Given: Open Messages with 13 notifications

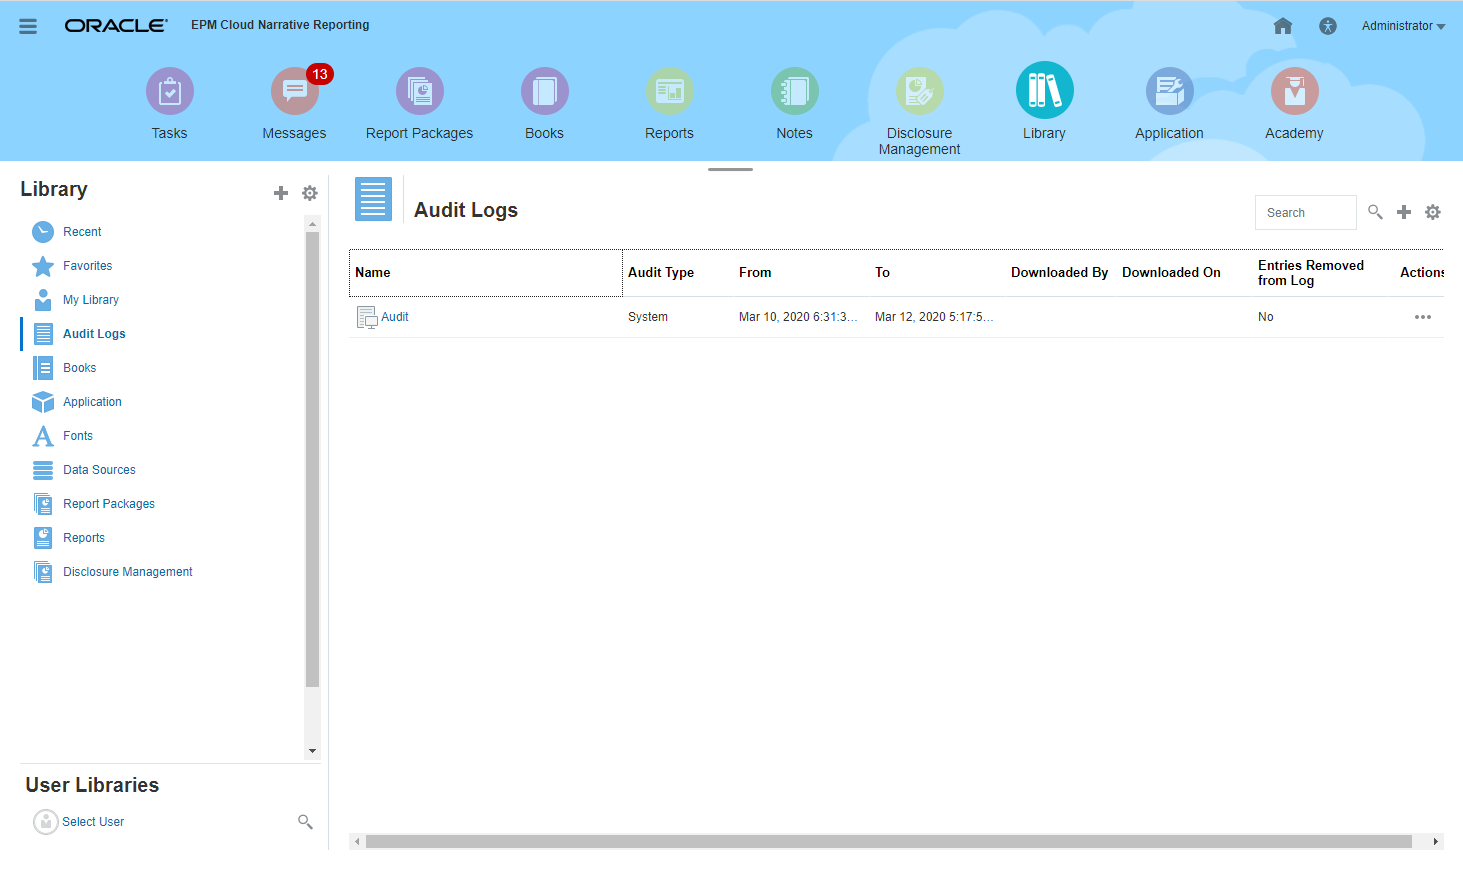Looking at the screenshot, I should (x=295, y=91).
